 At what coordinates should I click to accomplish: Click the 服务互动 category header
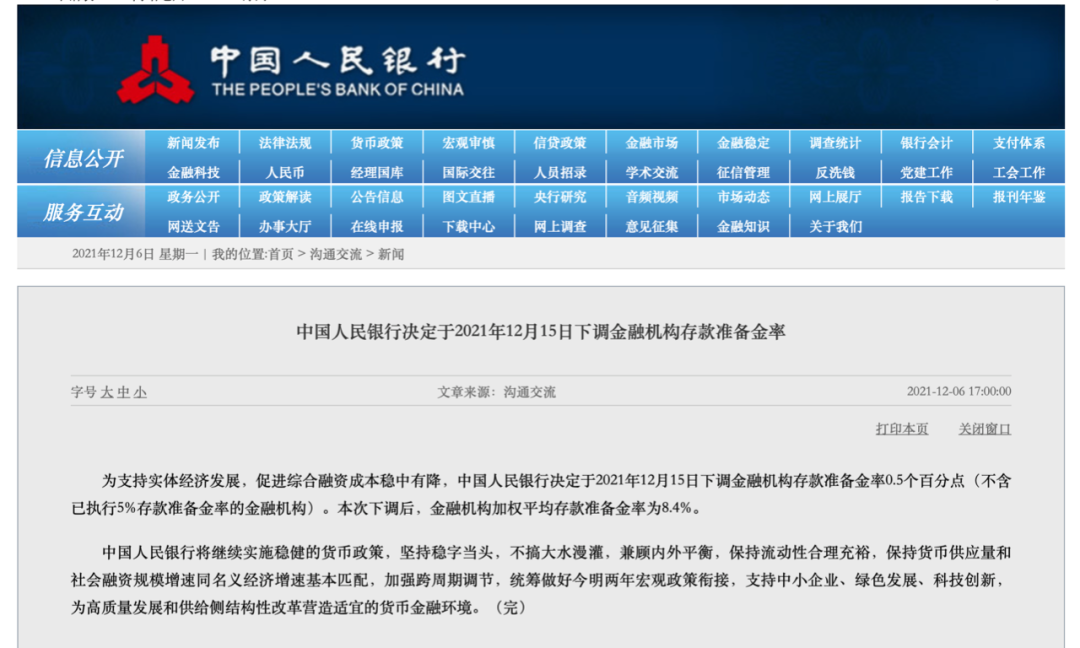[83, 212]
